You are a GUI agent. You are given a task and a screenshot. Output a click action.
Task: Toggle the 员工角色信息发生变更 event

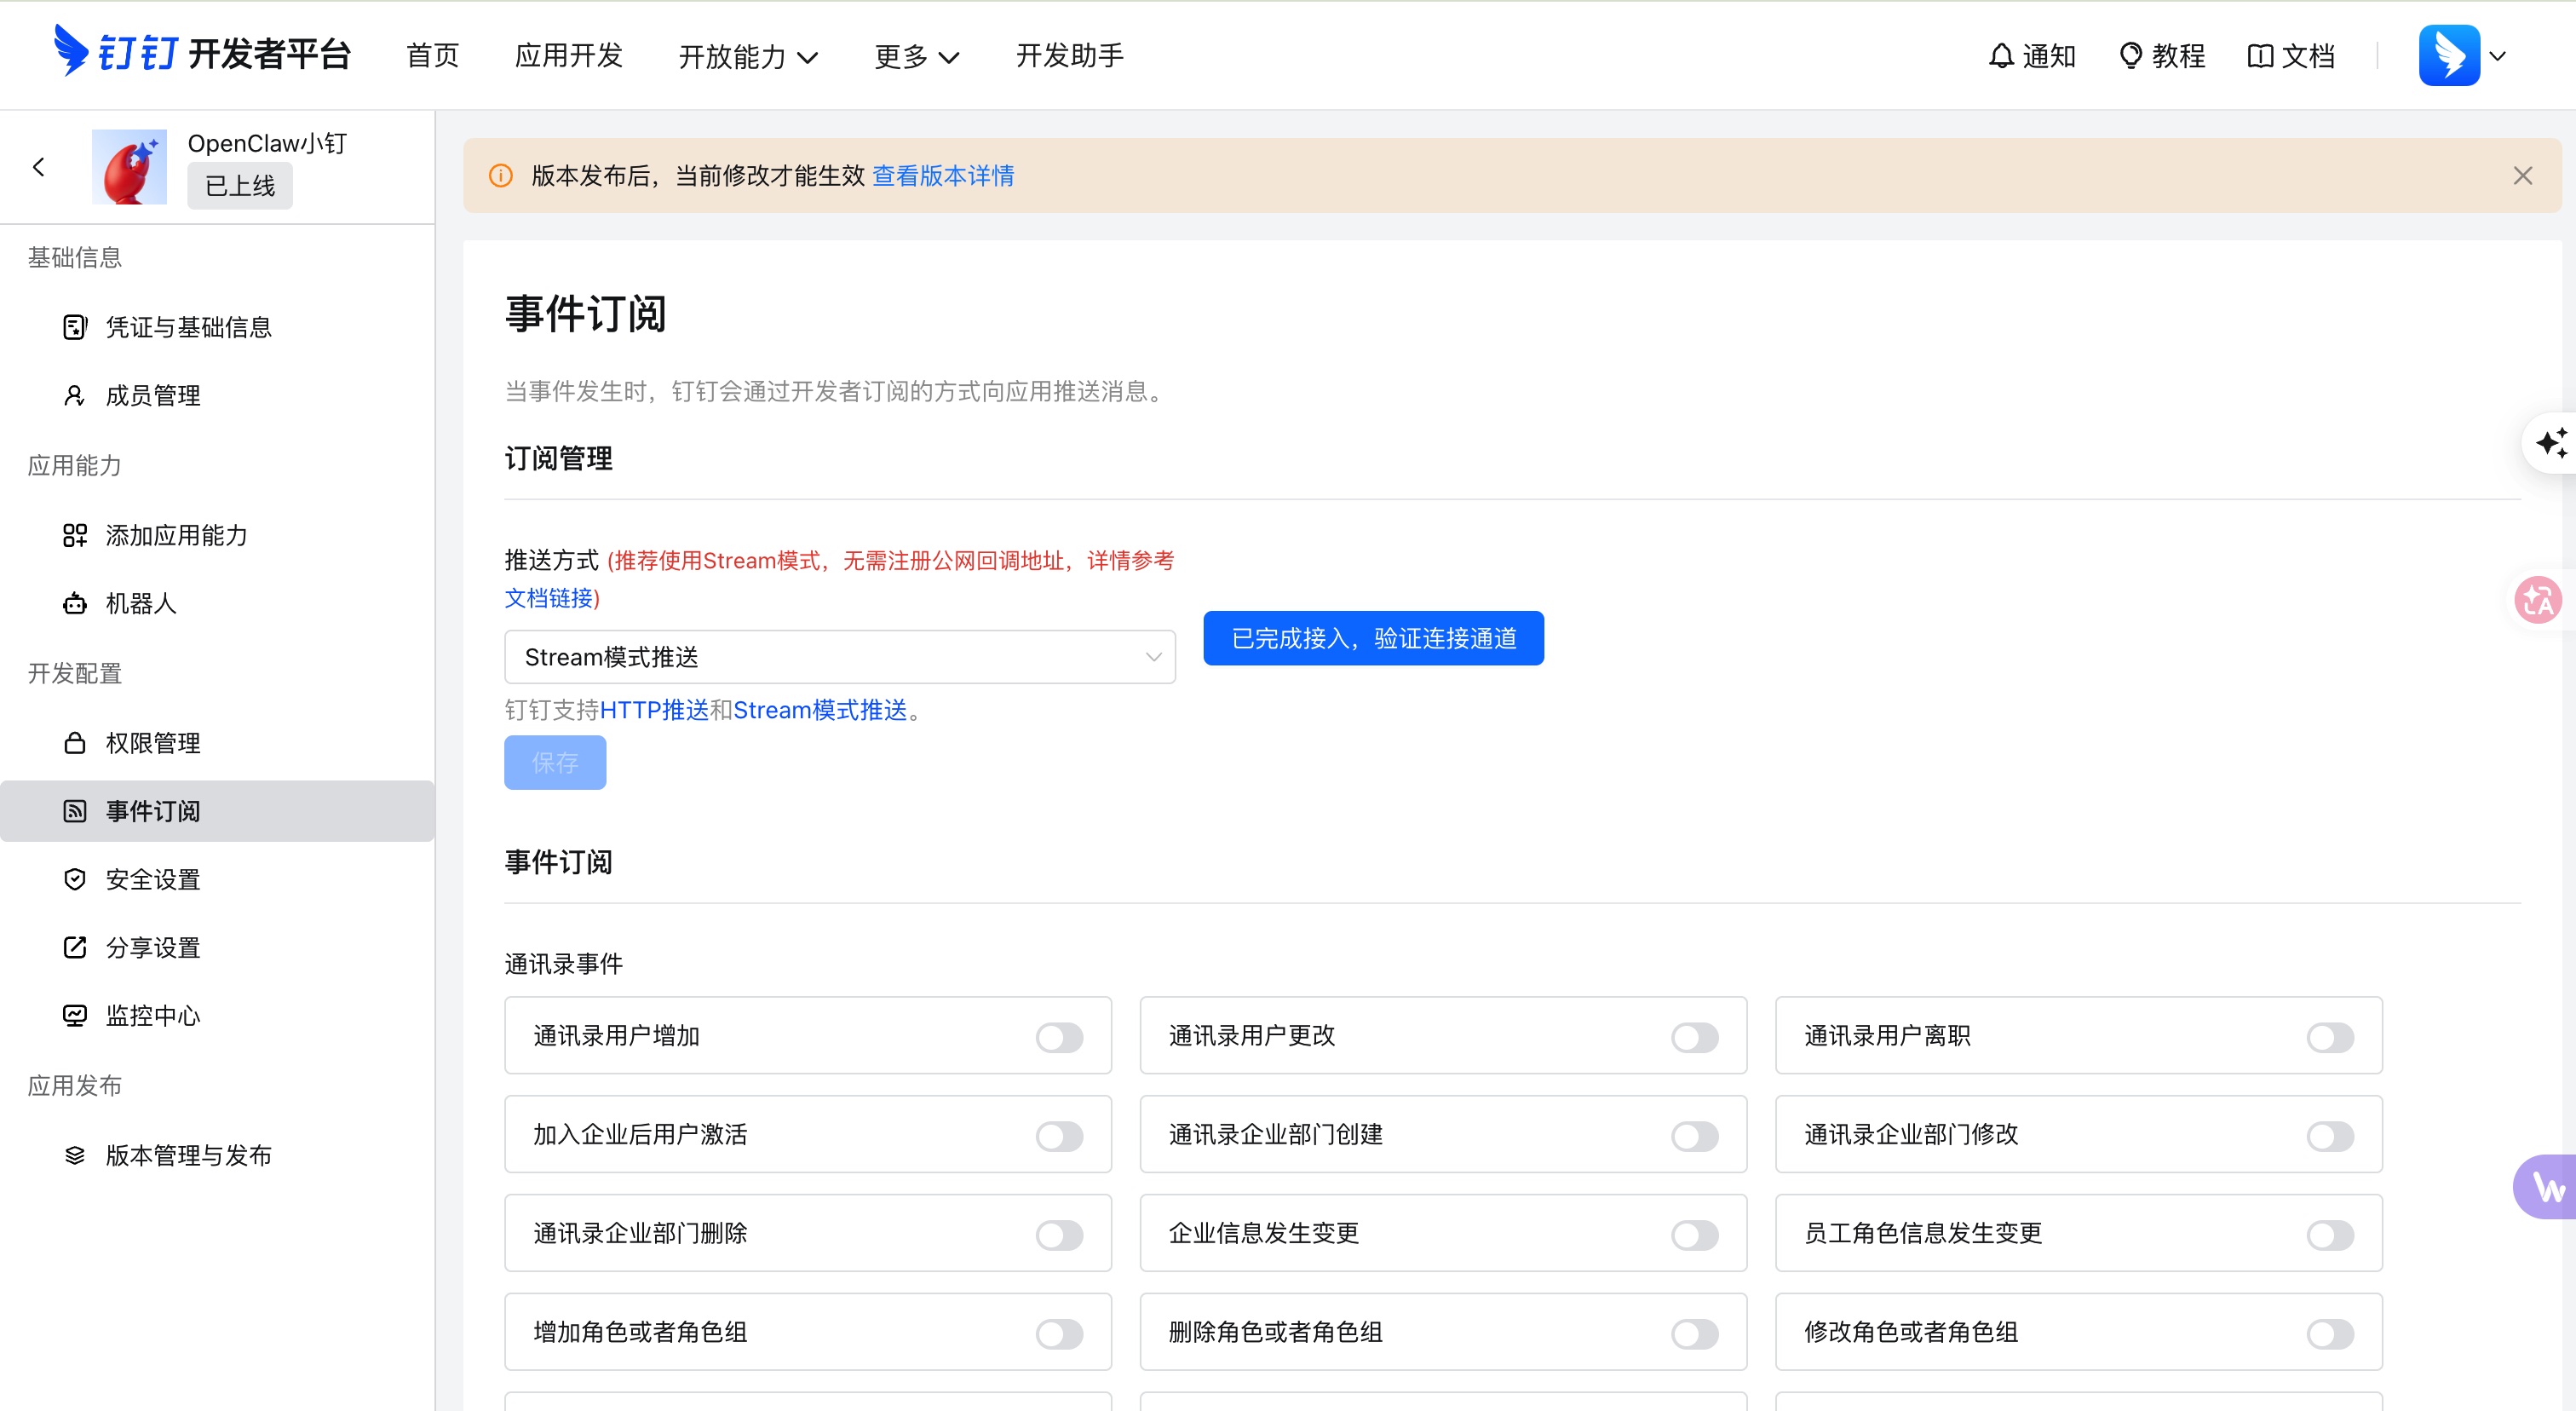tap(2329, 1234)
